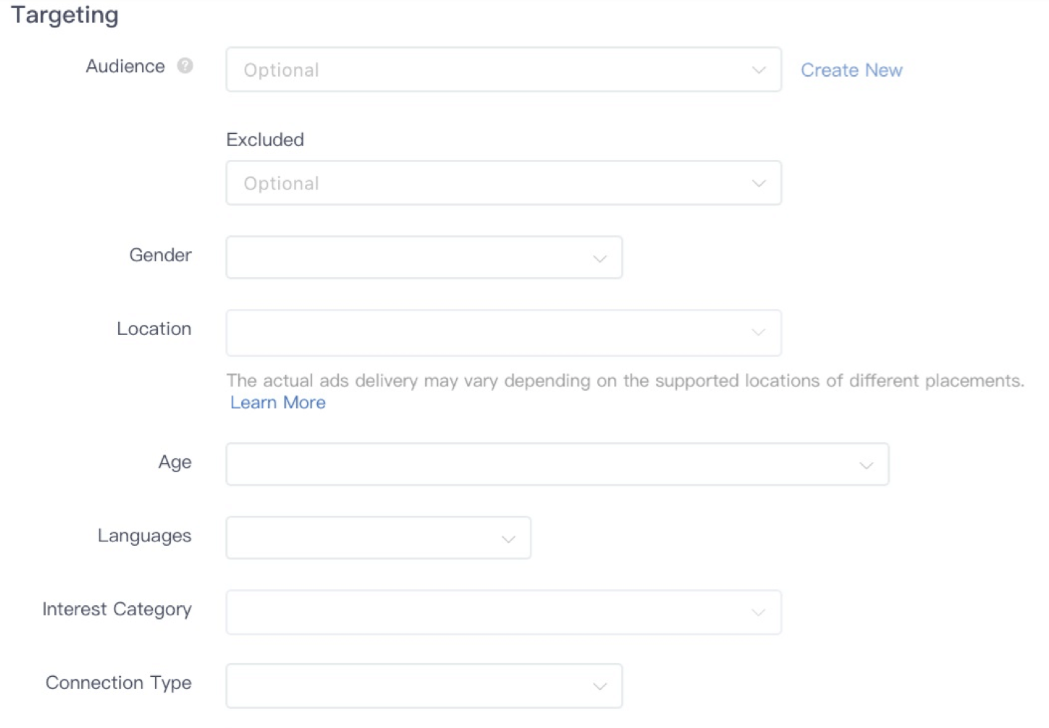Expand the Interest Category dropdown field

pyautogui.click(x=490, y=612)
